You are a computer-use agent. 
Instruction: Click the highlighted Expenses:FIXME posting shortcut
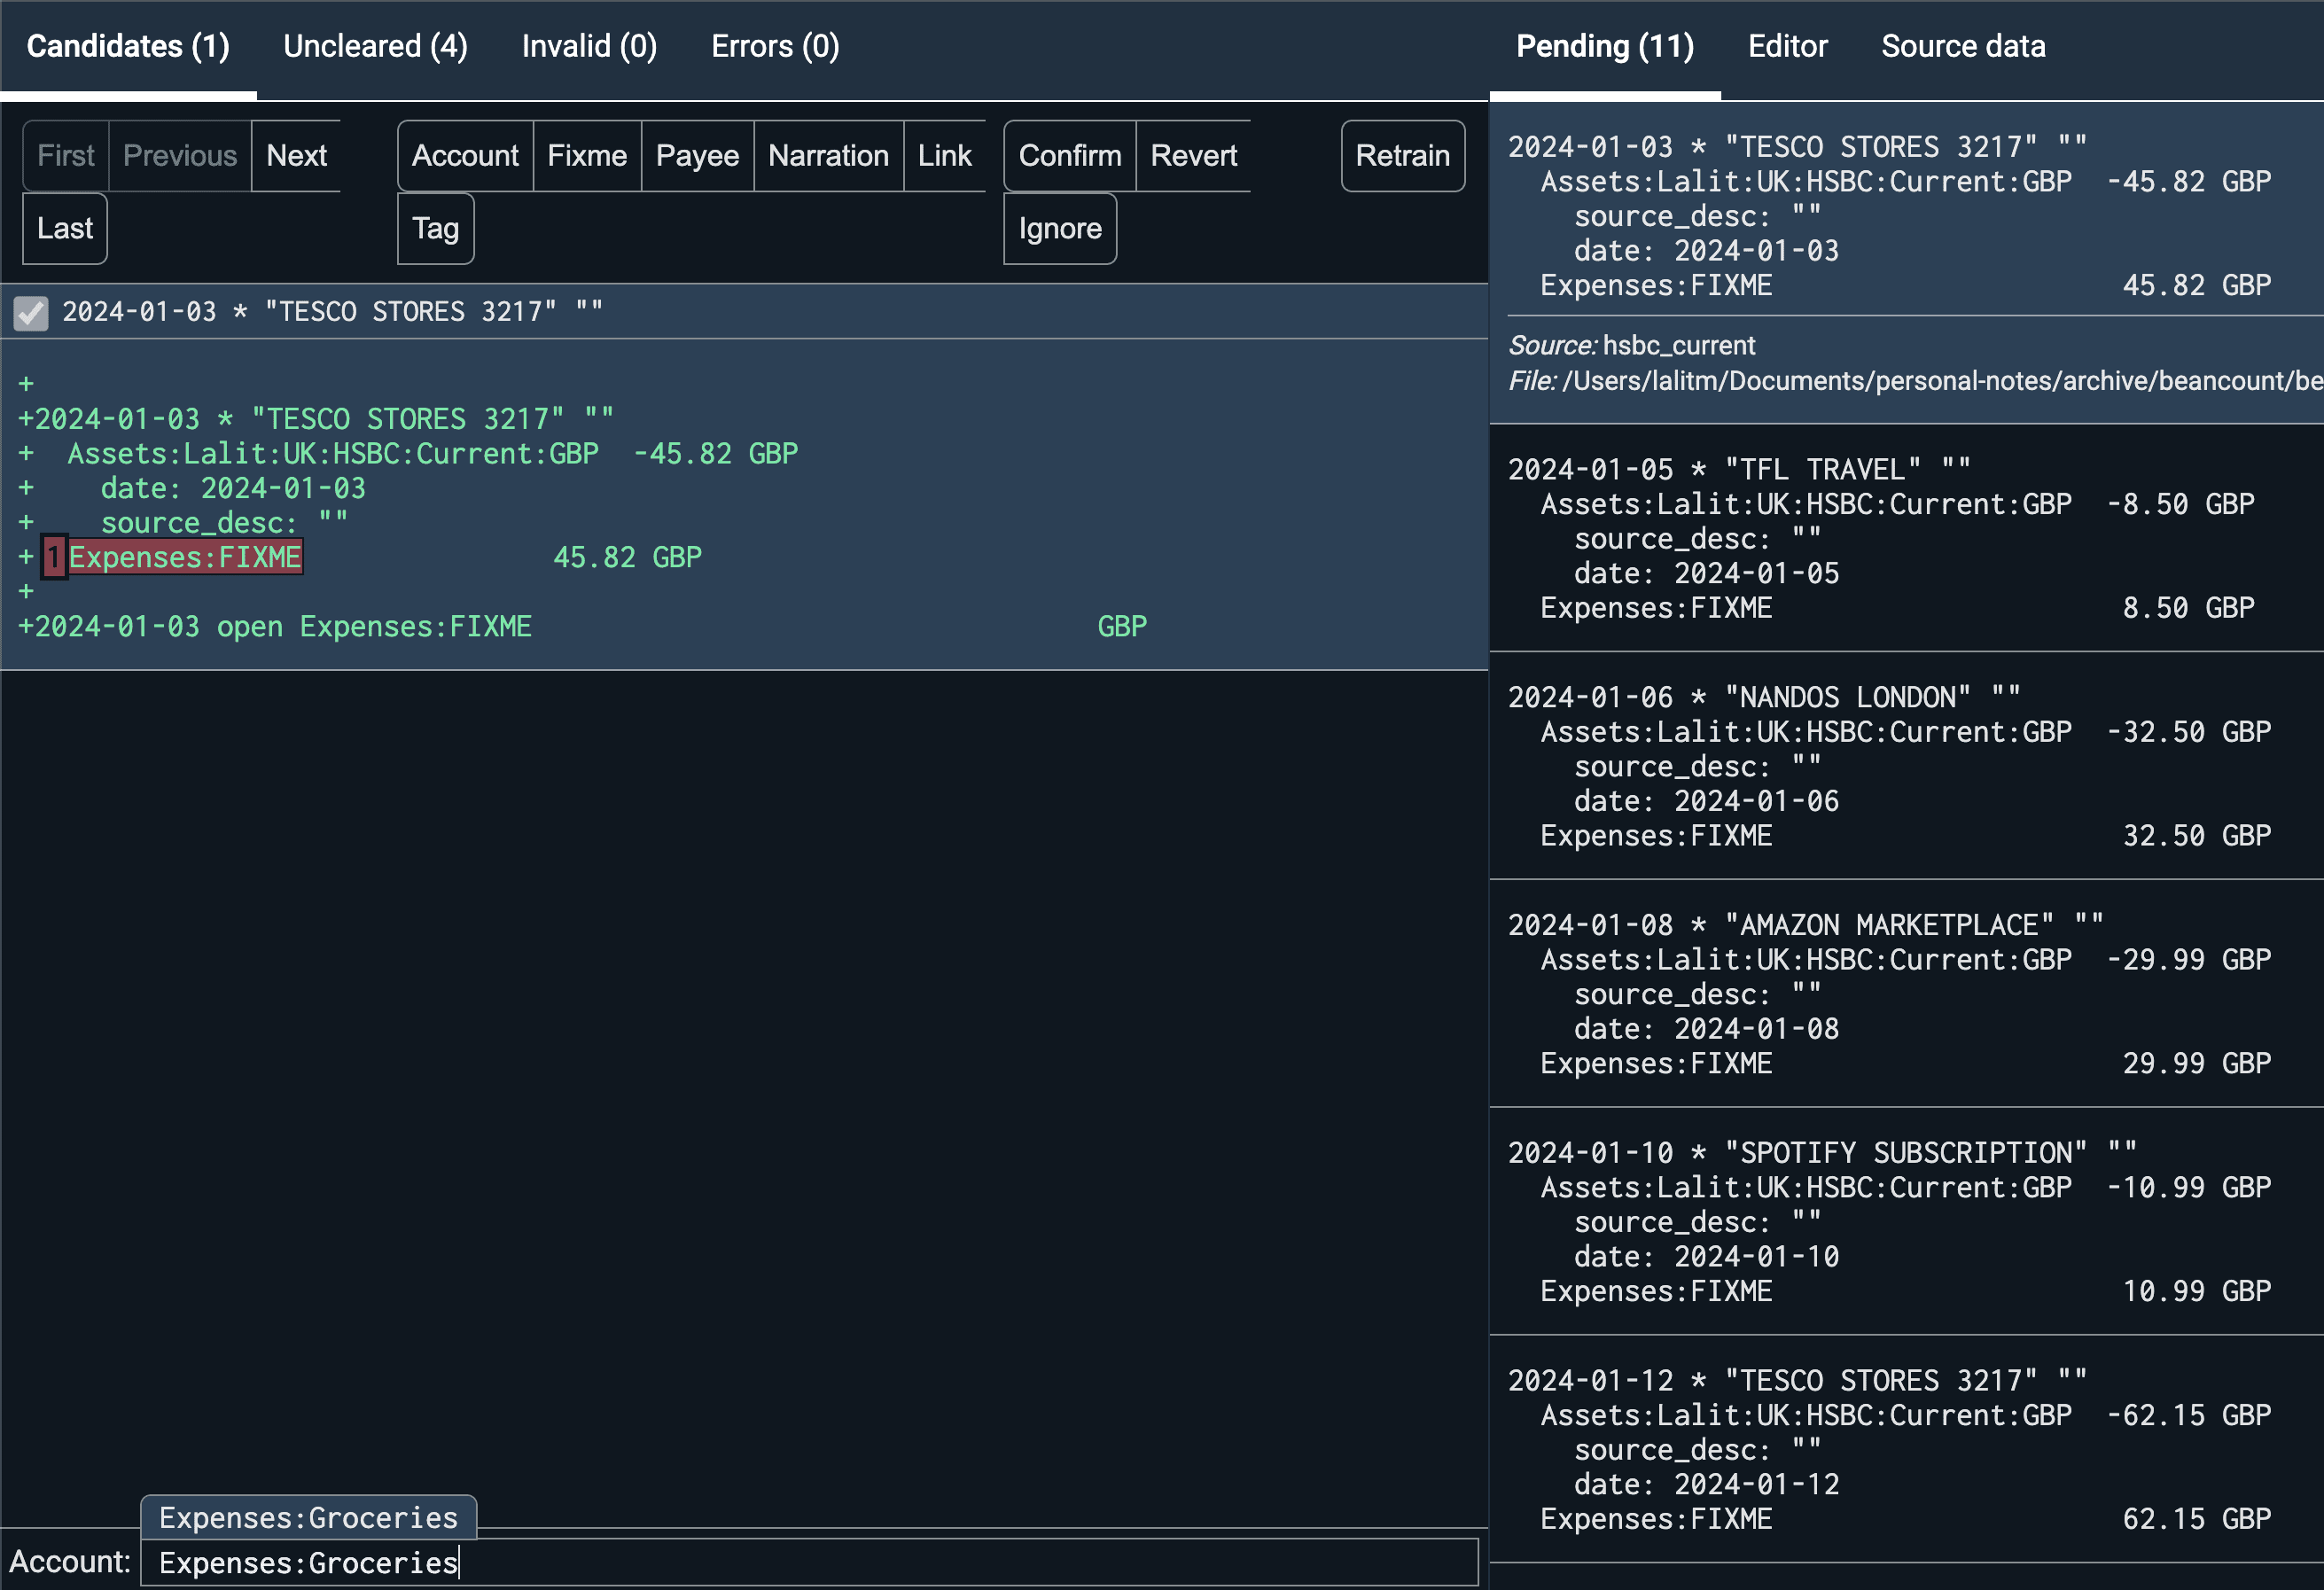click(185, 557)
